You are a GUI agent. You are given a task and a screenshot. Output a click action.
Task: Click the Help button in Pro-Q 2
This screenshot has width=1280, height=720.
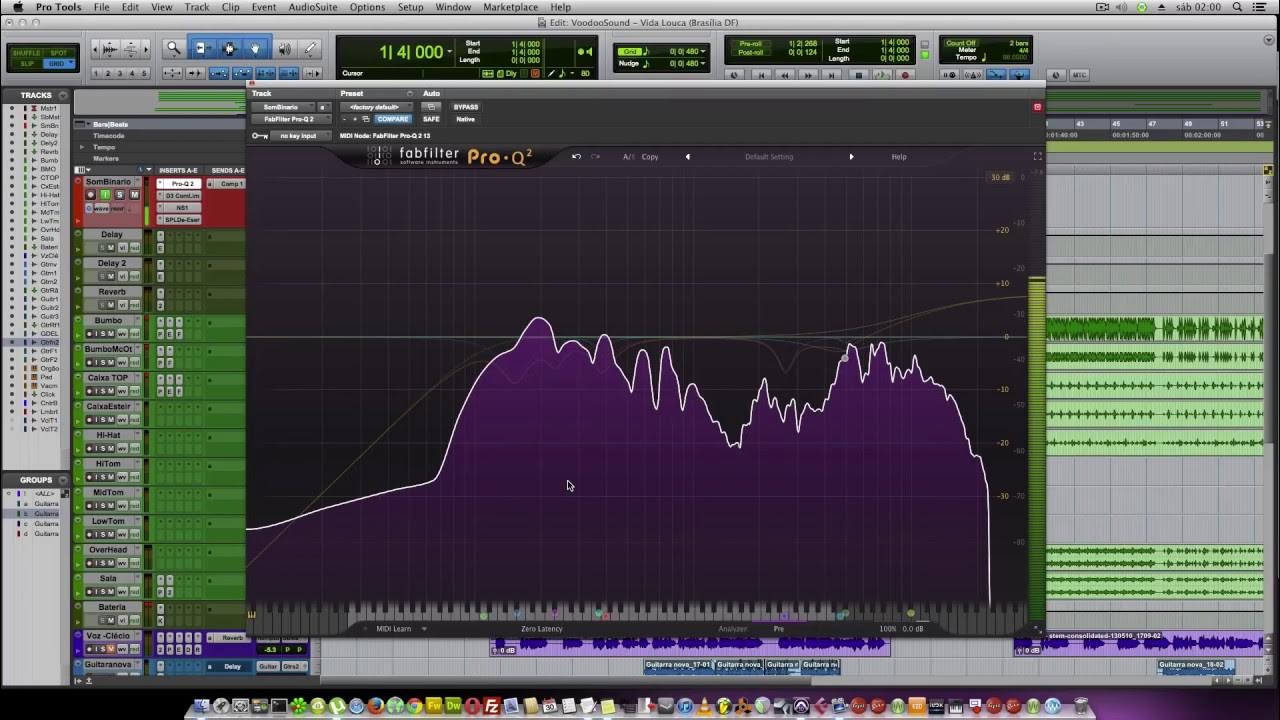coord(899,157)
